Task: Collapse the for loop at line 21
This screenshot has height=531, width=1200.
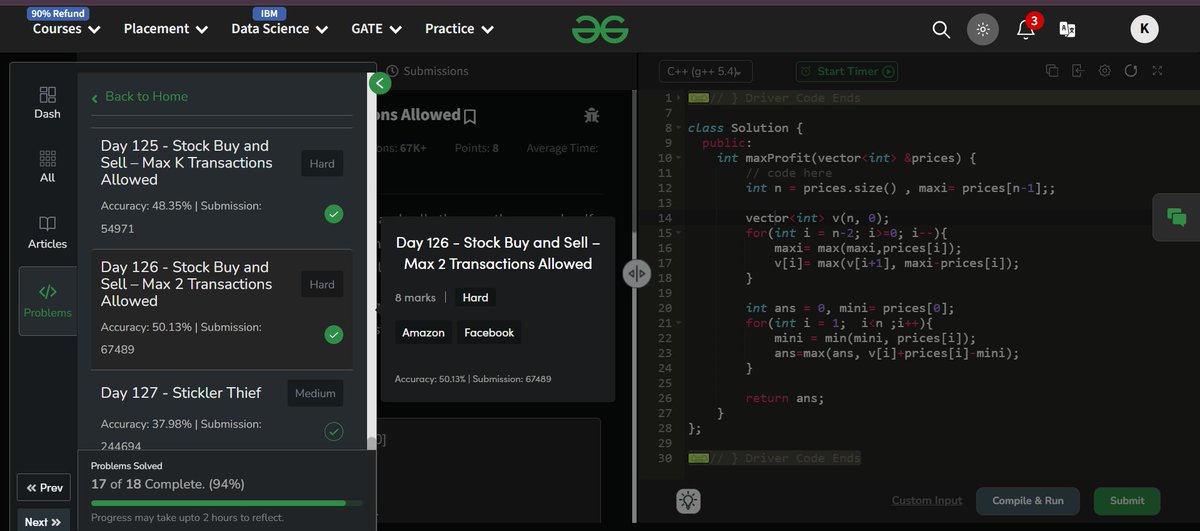Action: [x=679, y=323]
